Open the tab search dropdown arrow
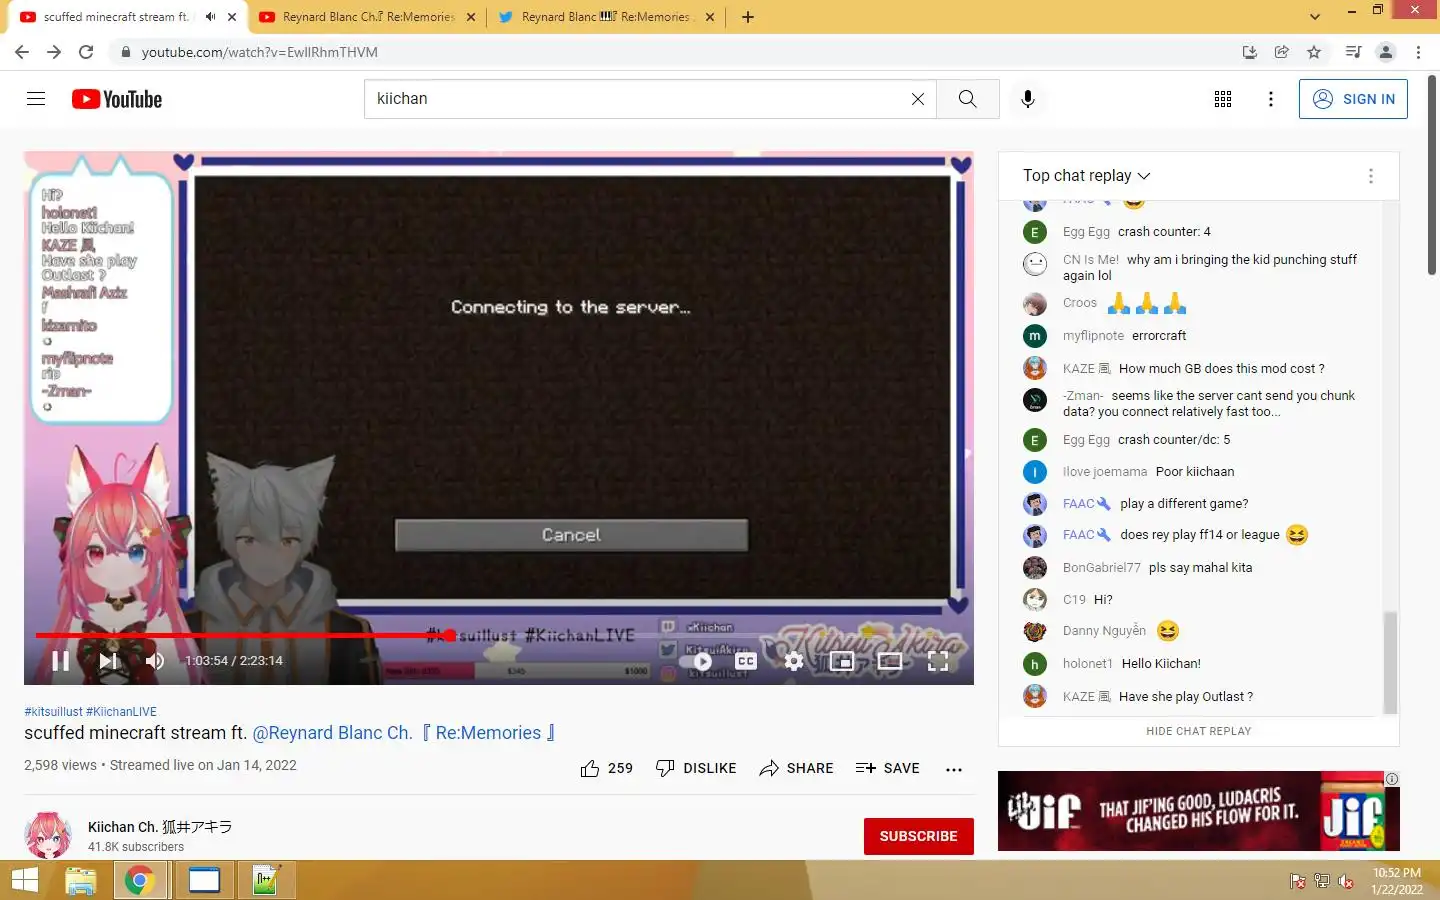Viewport: 1440px width, 900px height. (x=1314, y=16)
